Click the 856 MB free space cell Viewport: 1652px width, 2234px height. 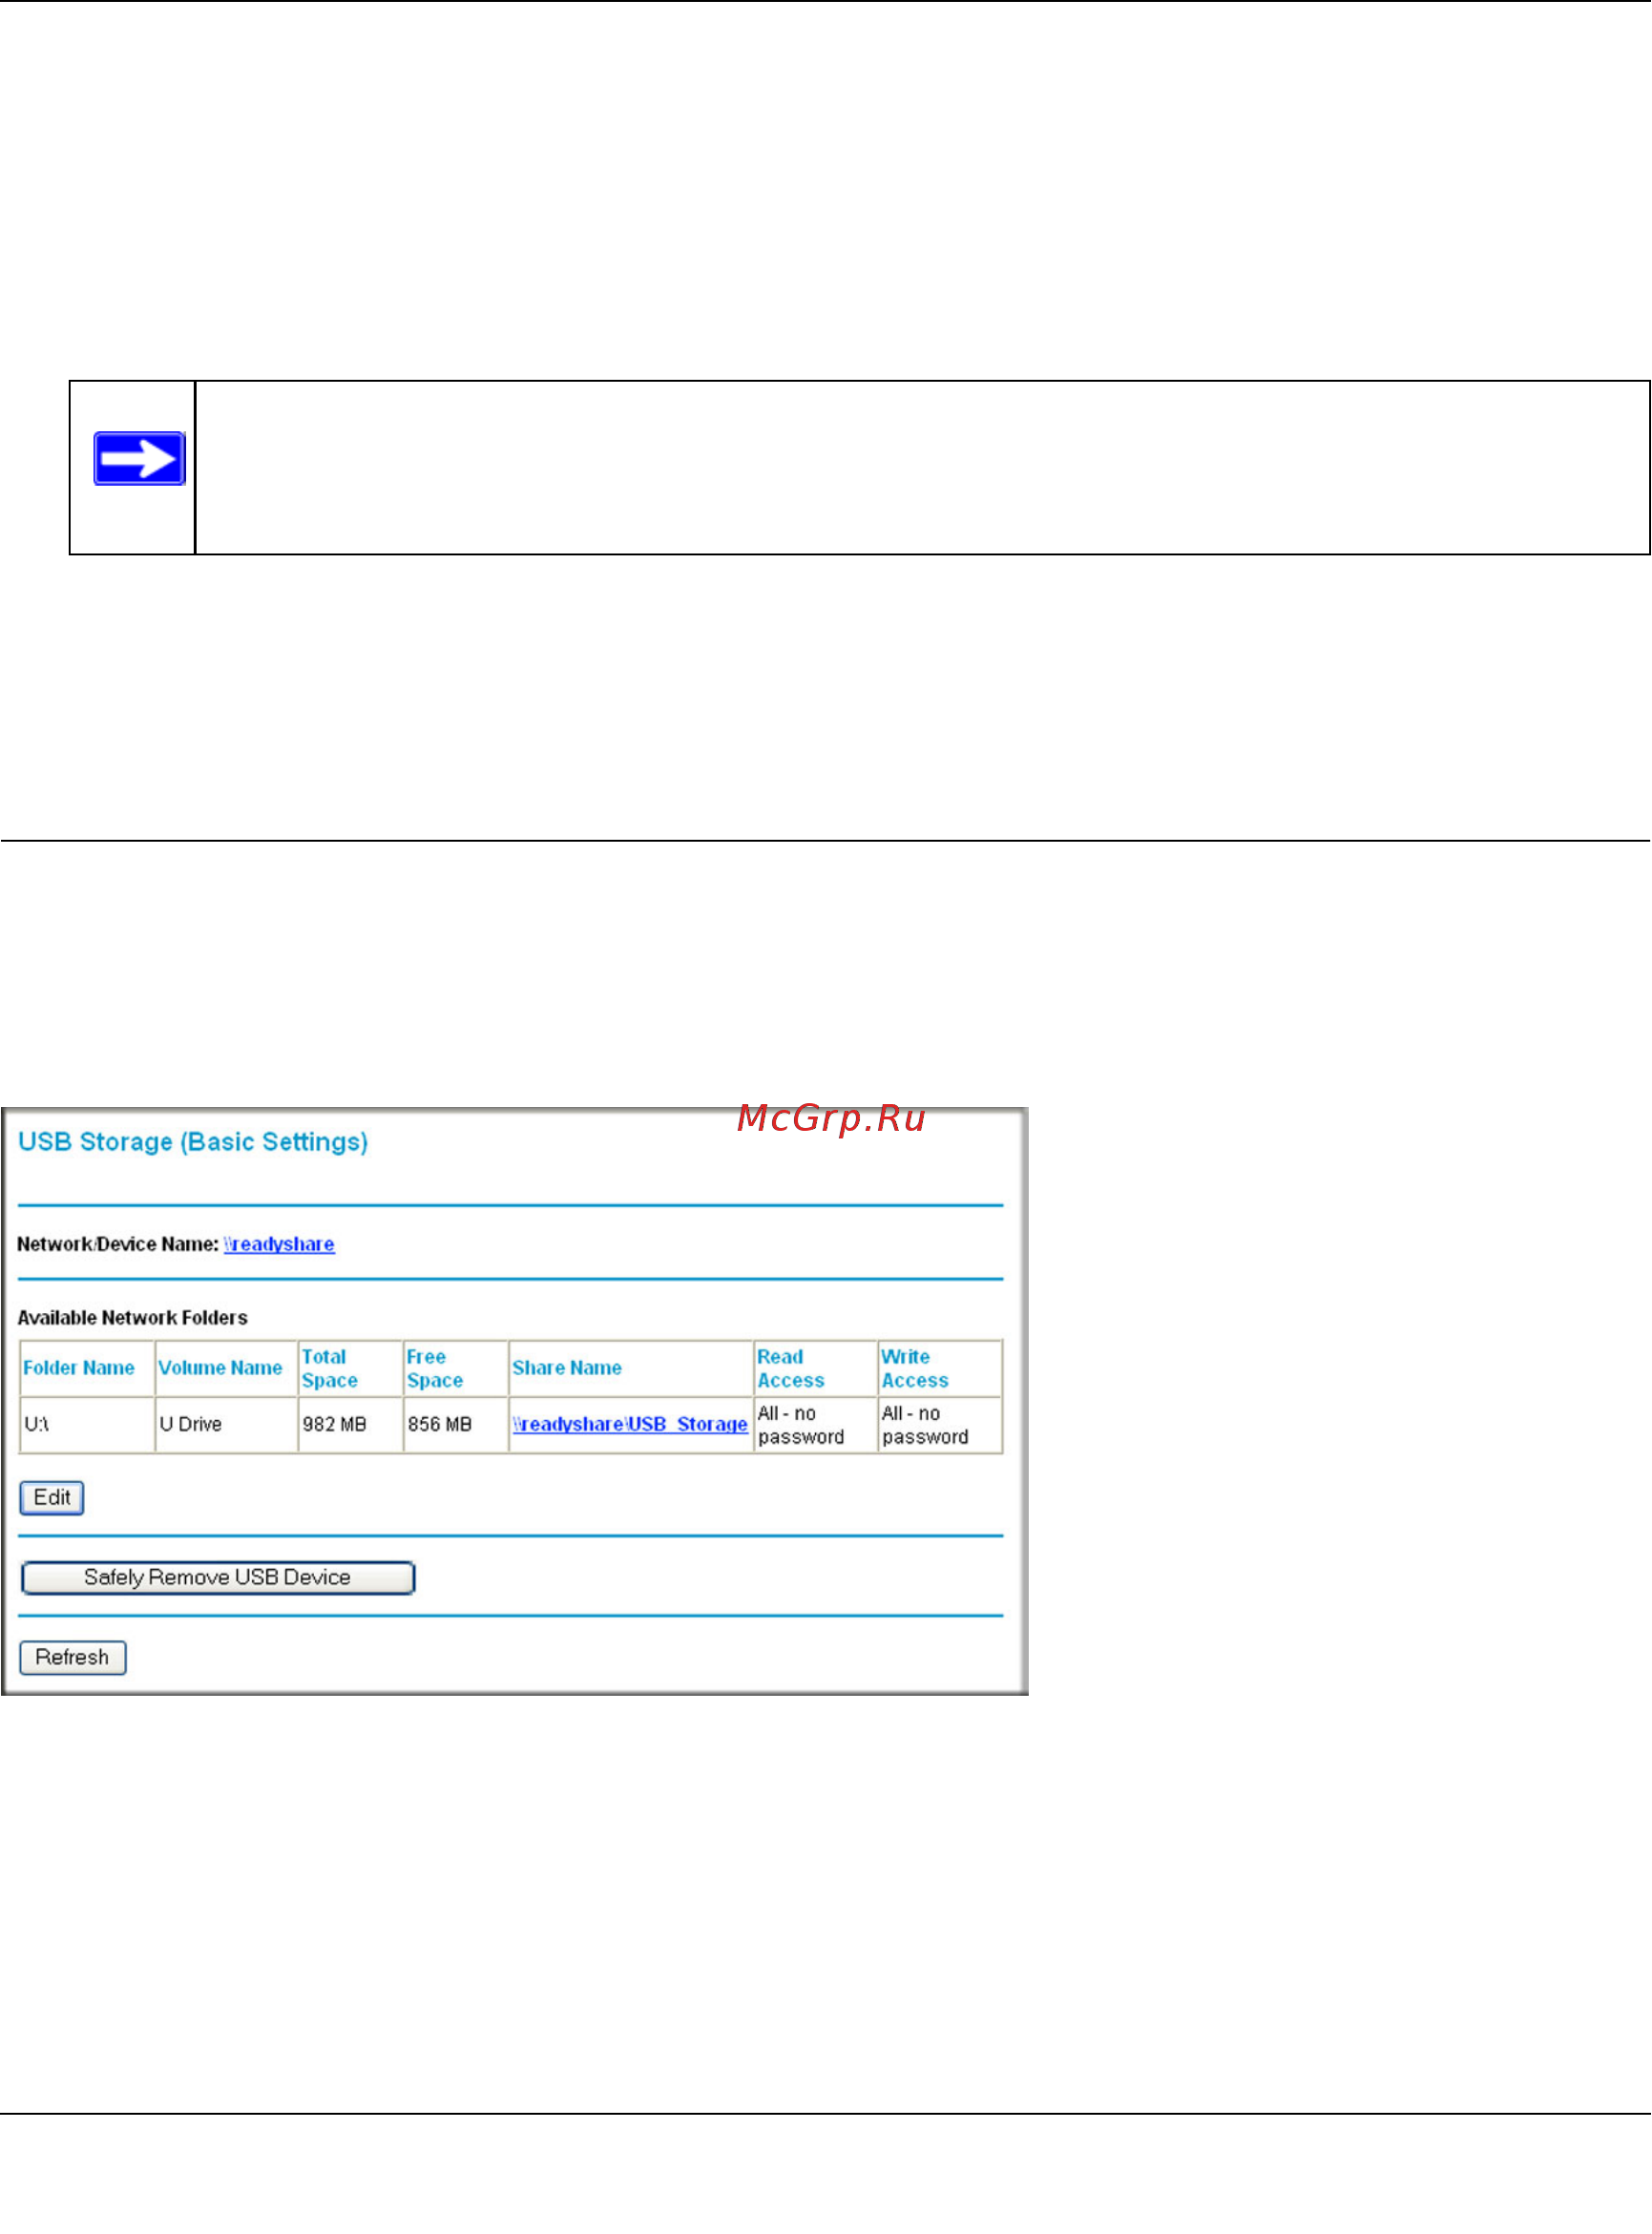pyautogui.click(x=455, y=1425)
